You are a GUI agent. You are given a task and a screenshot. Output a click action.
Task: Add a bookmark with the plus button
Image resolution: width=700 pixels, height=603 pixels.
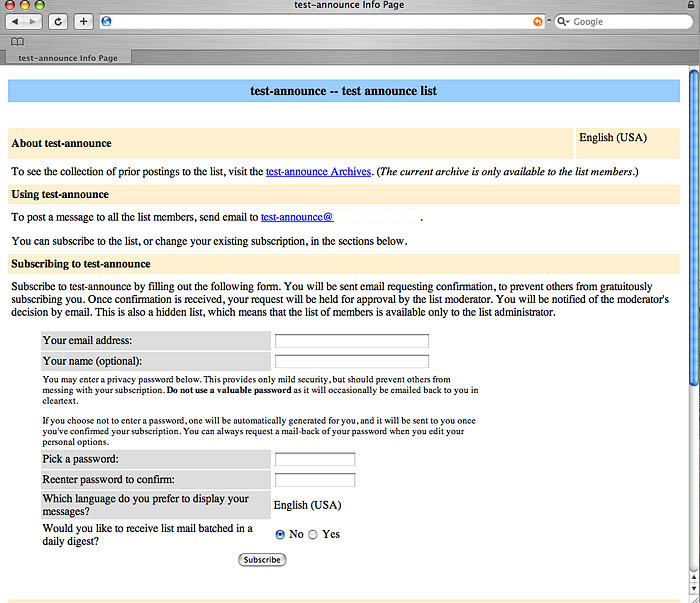pyautogui.click(x=83, y=21)
